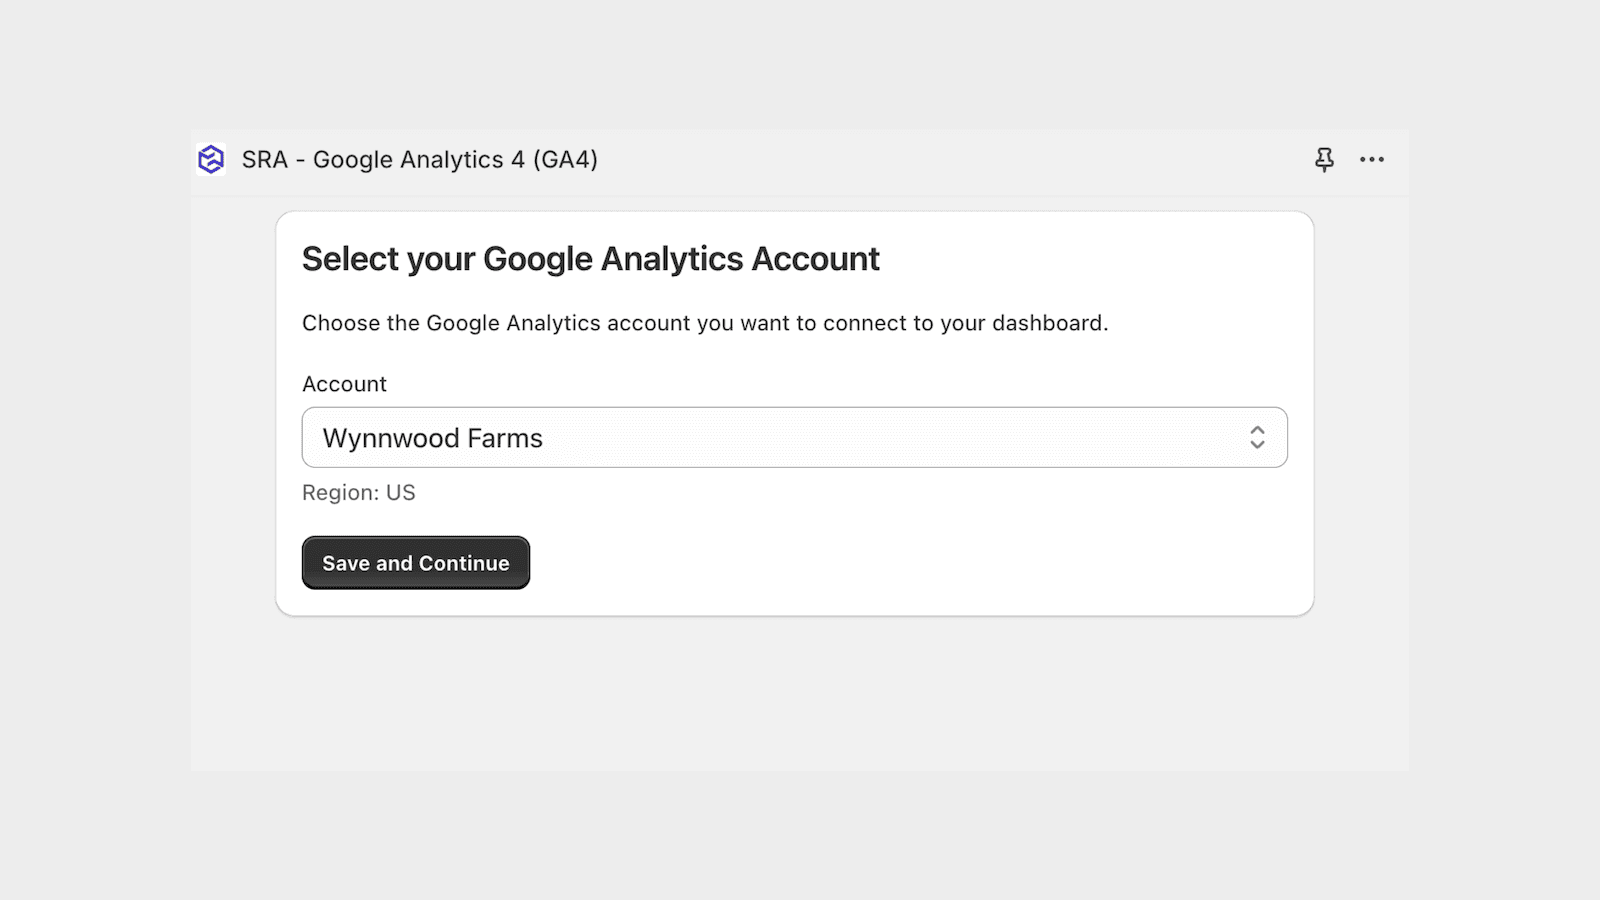Click the Select your Google Analytics Account heading

[591, 259]
